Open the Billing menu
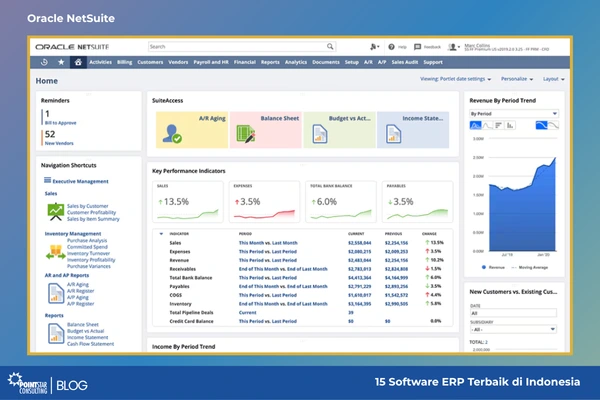 pos(124,62)
